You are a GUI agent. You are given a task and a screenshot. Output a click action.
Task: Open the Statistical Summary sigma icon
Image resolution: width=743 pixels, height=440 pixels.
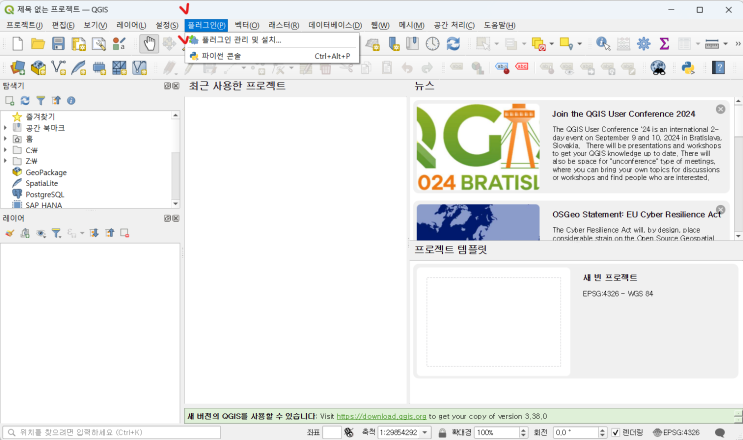664,44
